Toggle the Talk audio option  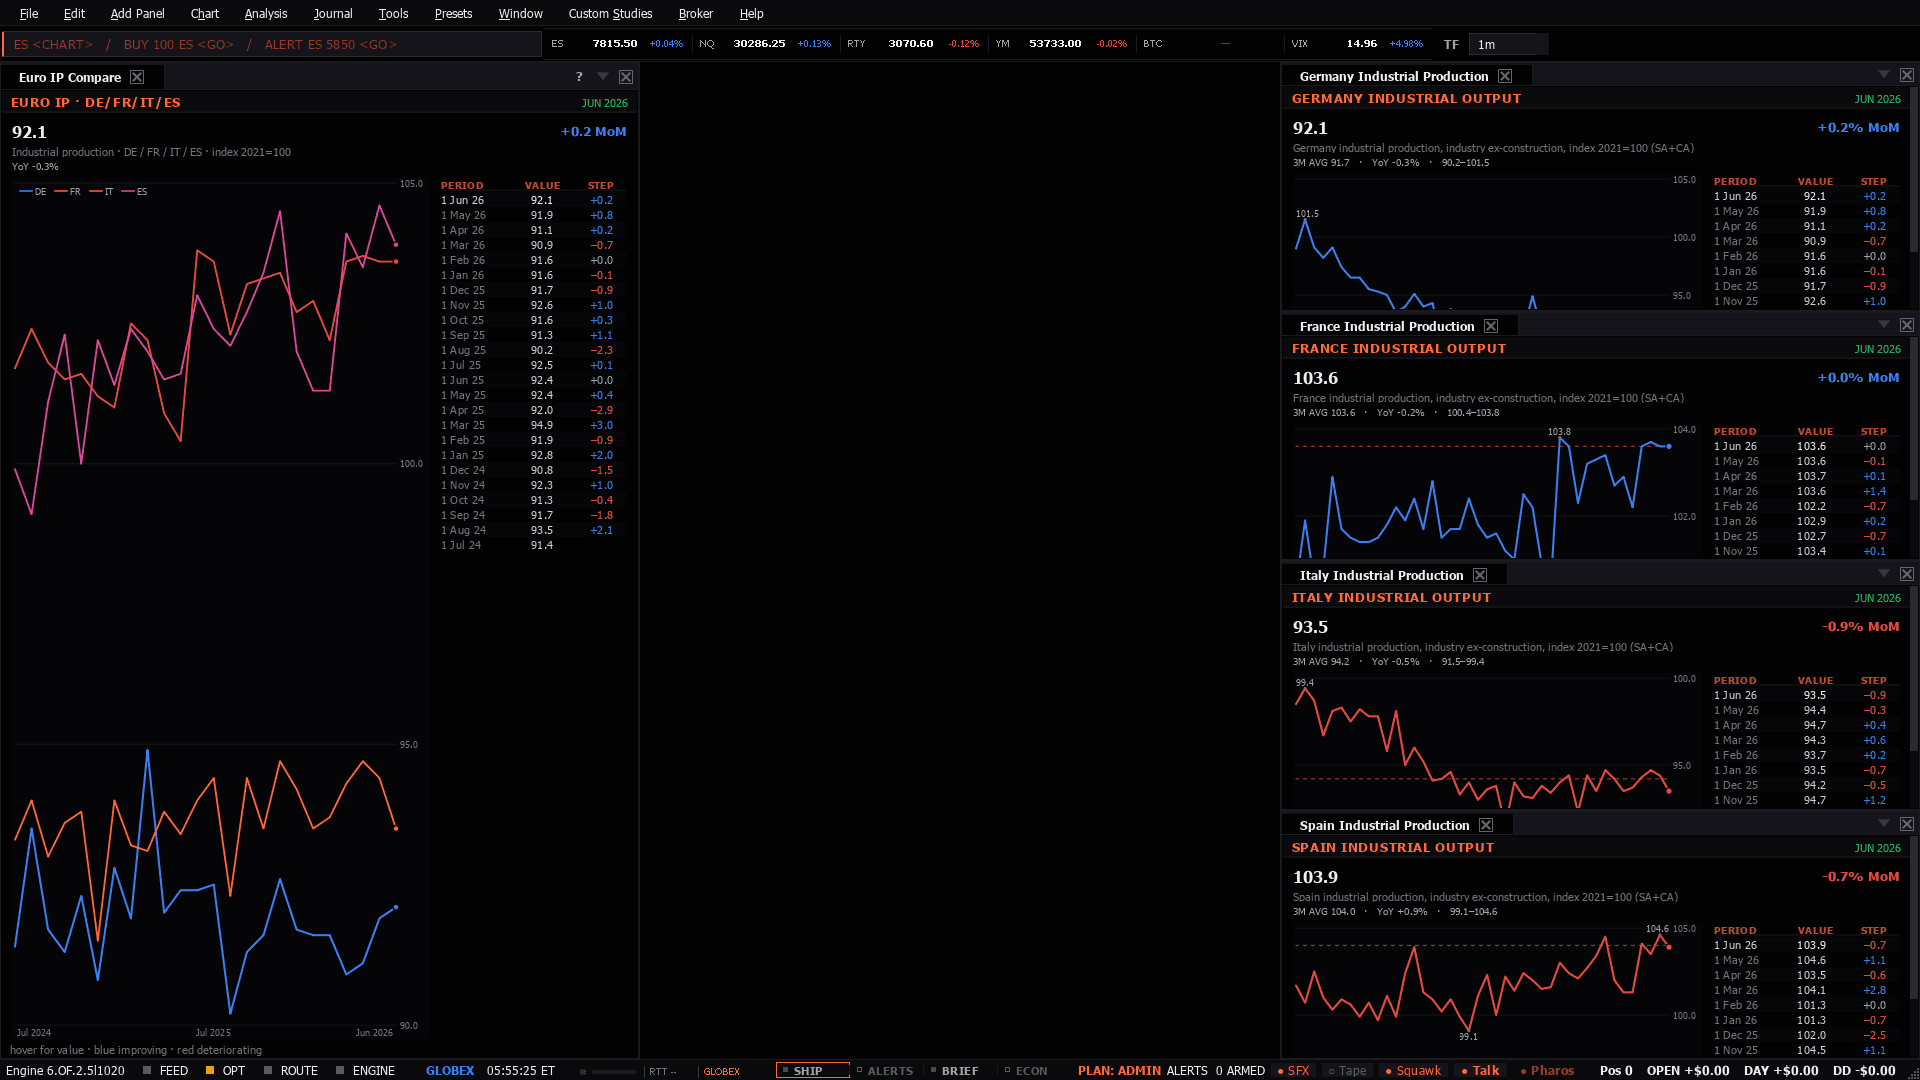(x=1481, y=1070)
